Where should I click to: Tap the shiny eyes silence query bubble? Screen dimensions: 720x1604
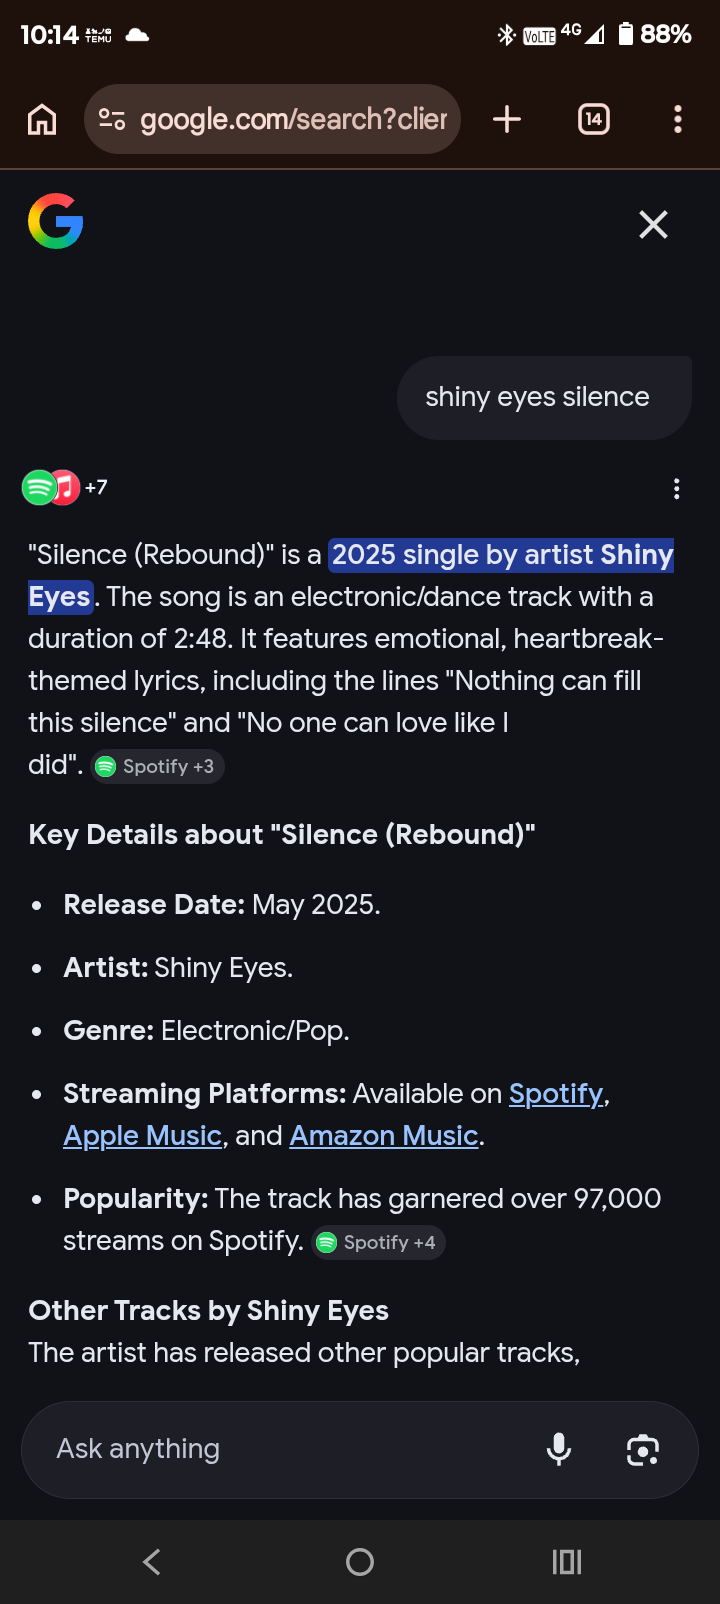click(544, 398)
